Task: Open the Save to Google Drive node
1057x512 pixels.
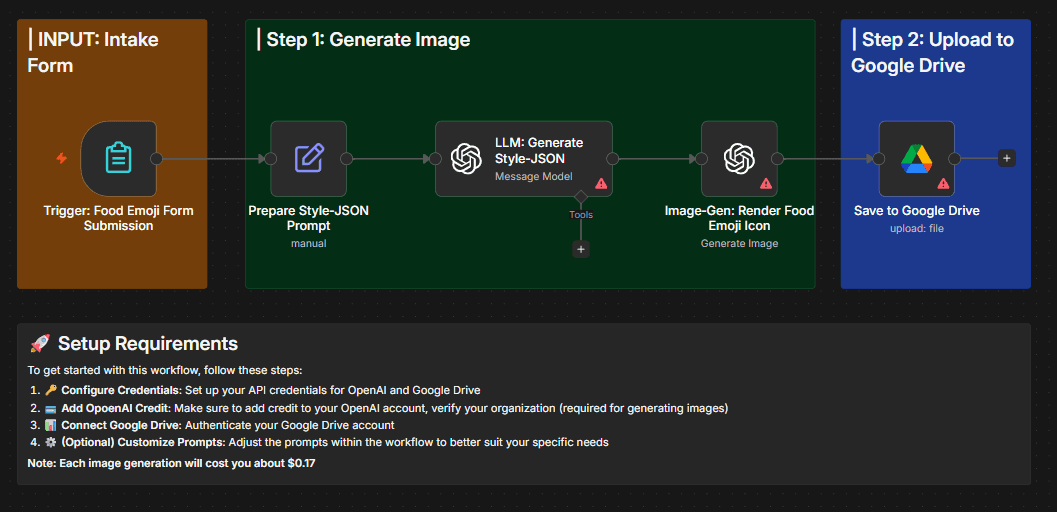Action: click(917, 158)
